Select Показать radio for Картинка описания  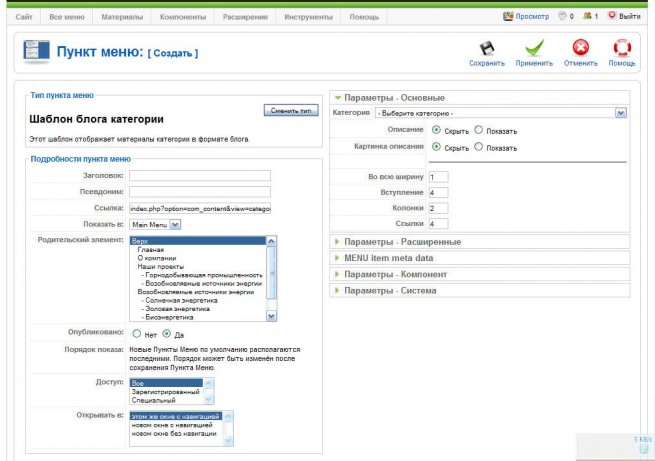coord(479,147)
